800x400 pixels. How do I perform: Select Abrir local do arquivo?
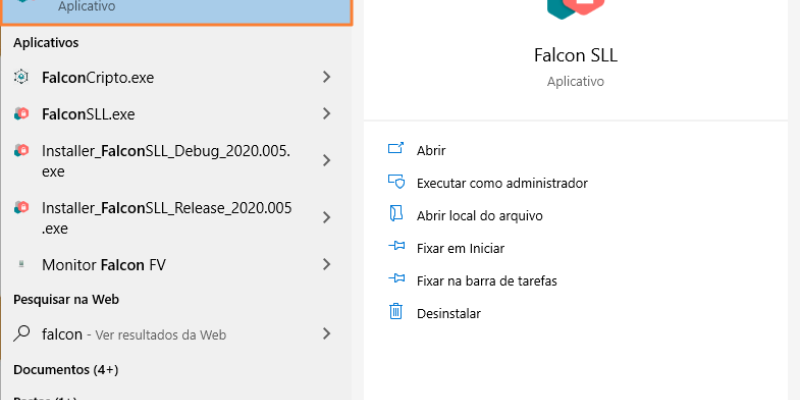coord(480,216)
